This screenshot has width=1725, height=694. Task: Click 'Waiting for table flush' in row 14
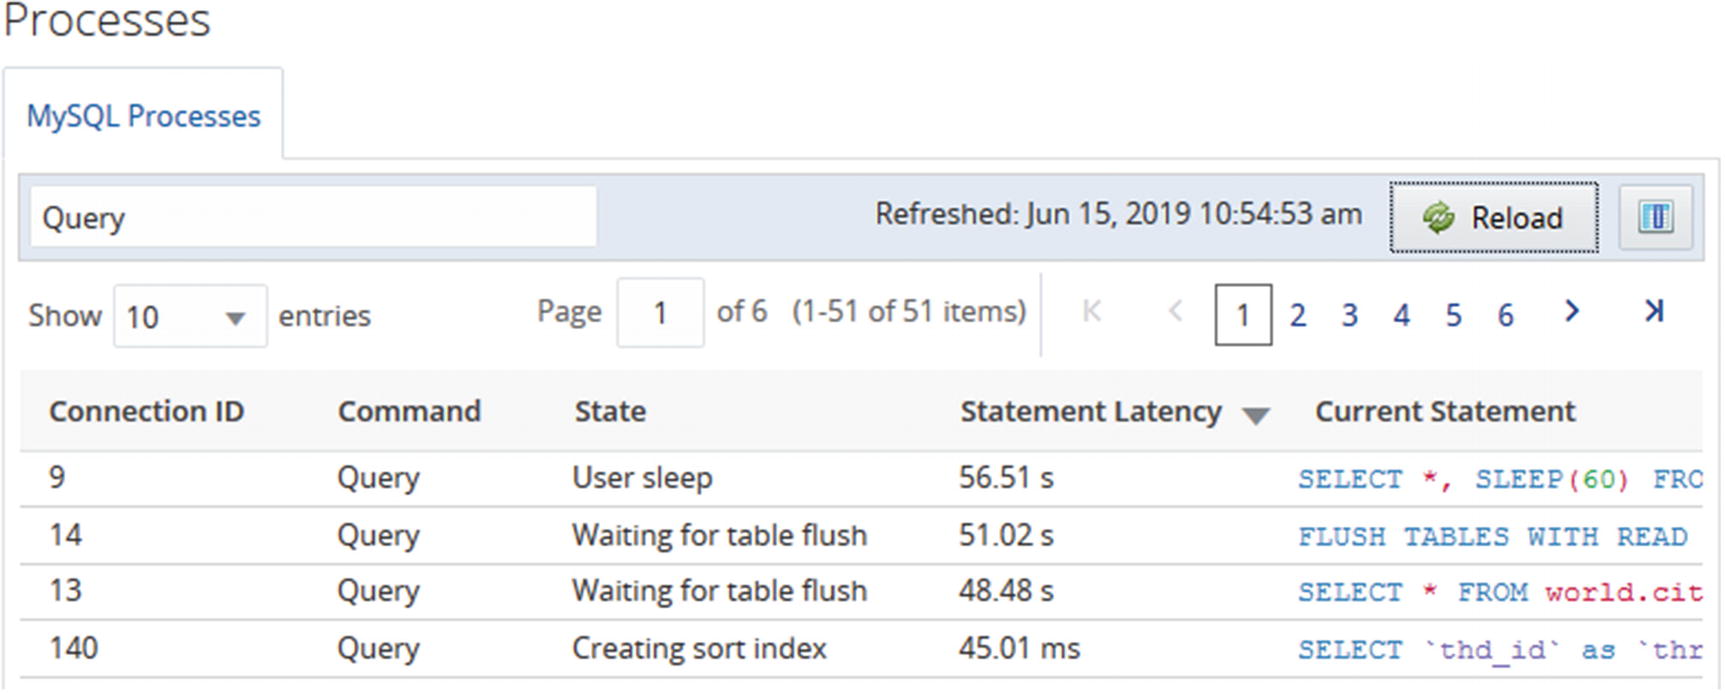(x=719, y=535)
